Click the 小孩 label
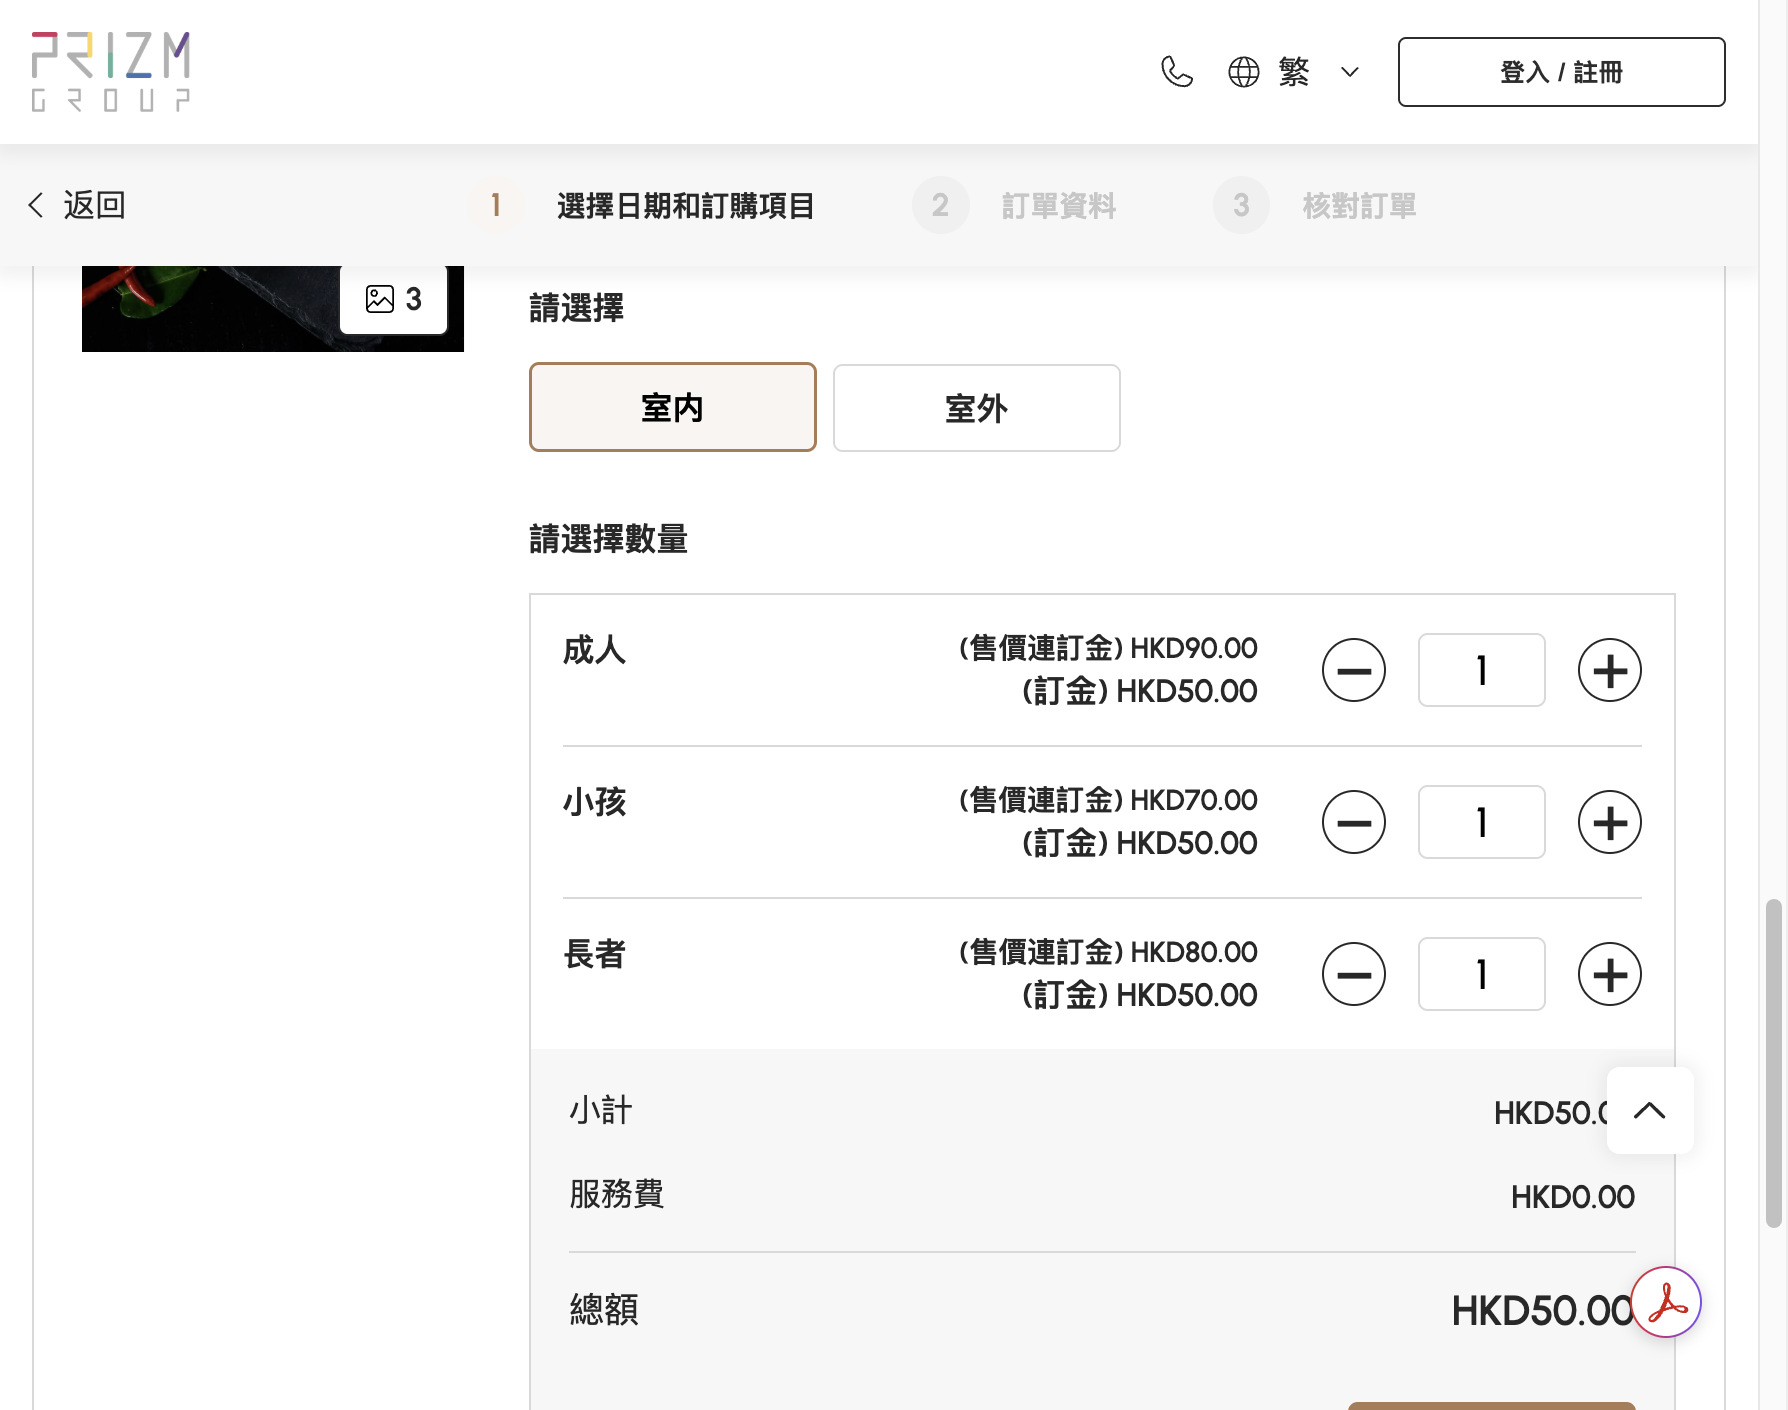 pyautogui.click(x=594, y=802)
